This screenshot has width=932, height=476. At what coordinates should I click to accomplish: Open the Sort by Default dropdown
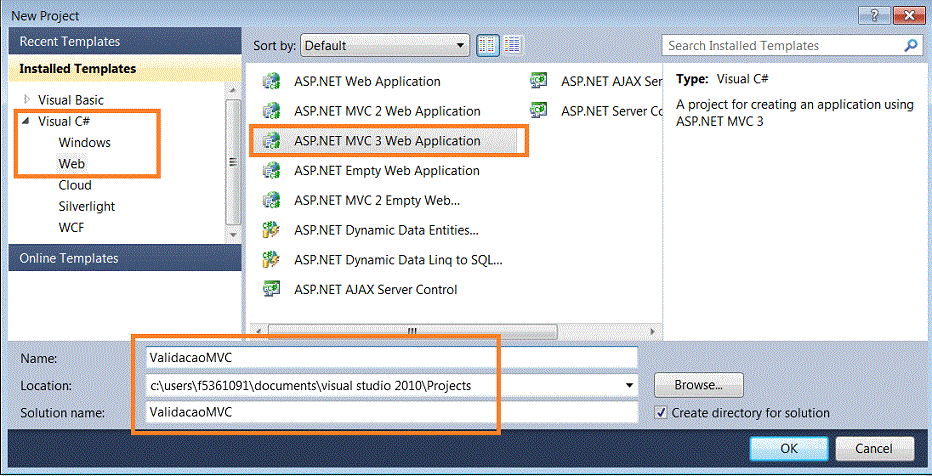click(385, 45)
